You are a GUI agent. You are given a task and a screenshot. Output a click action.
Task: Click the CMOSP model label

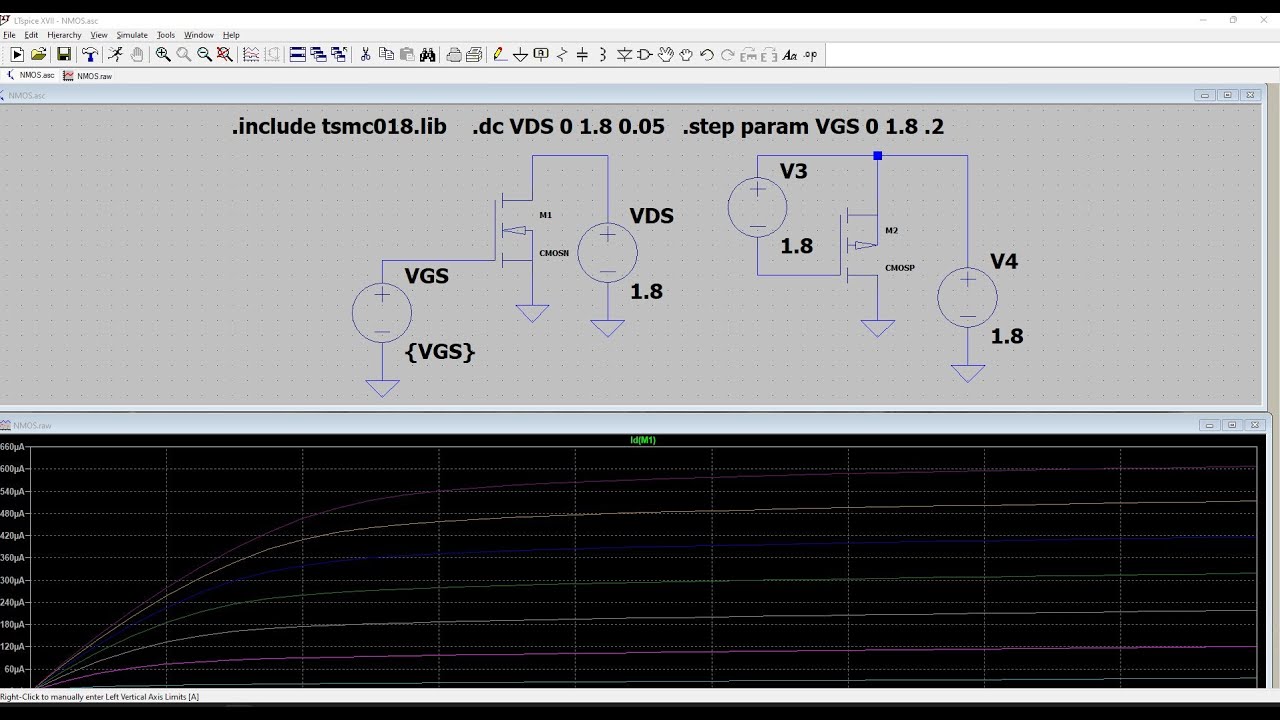(900, 268)
